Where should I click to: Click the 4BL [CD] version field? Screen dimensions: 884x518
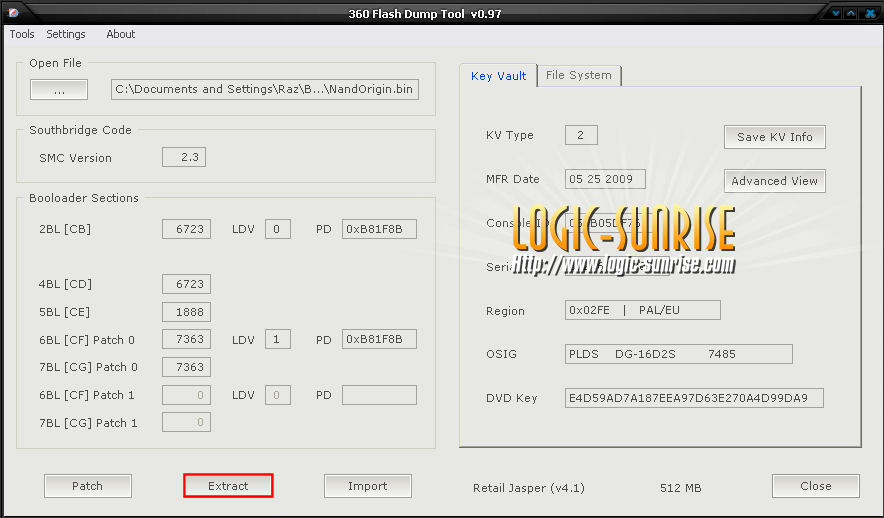(x=186, y=284)
